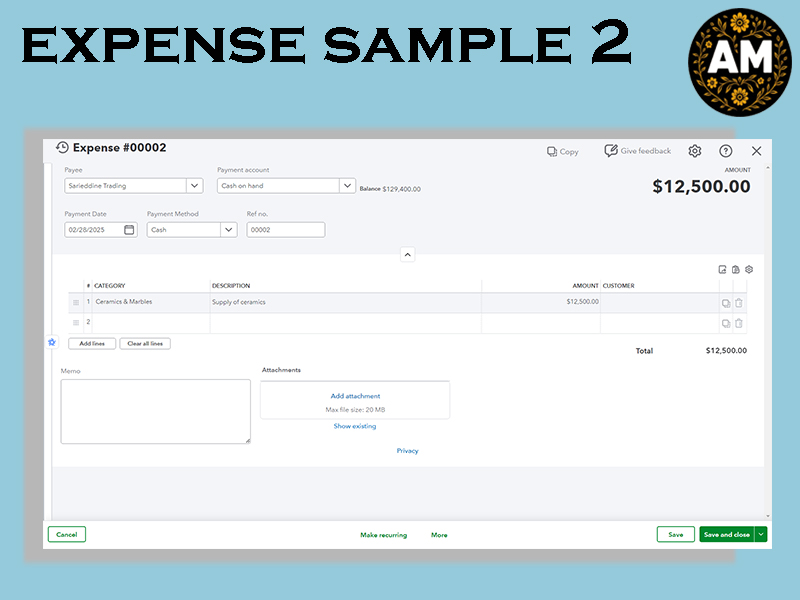Viewport: 800px width, 600px height.
Task: Open Give feedback
Action: 638,151
